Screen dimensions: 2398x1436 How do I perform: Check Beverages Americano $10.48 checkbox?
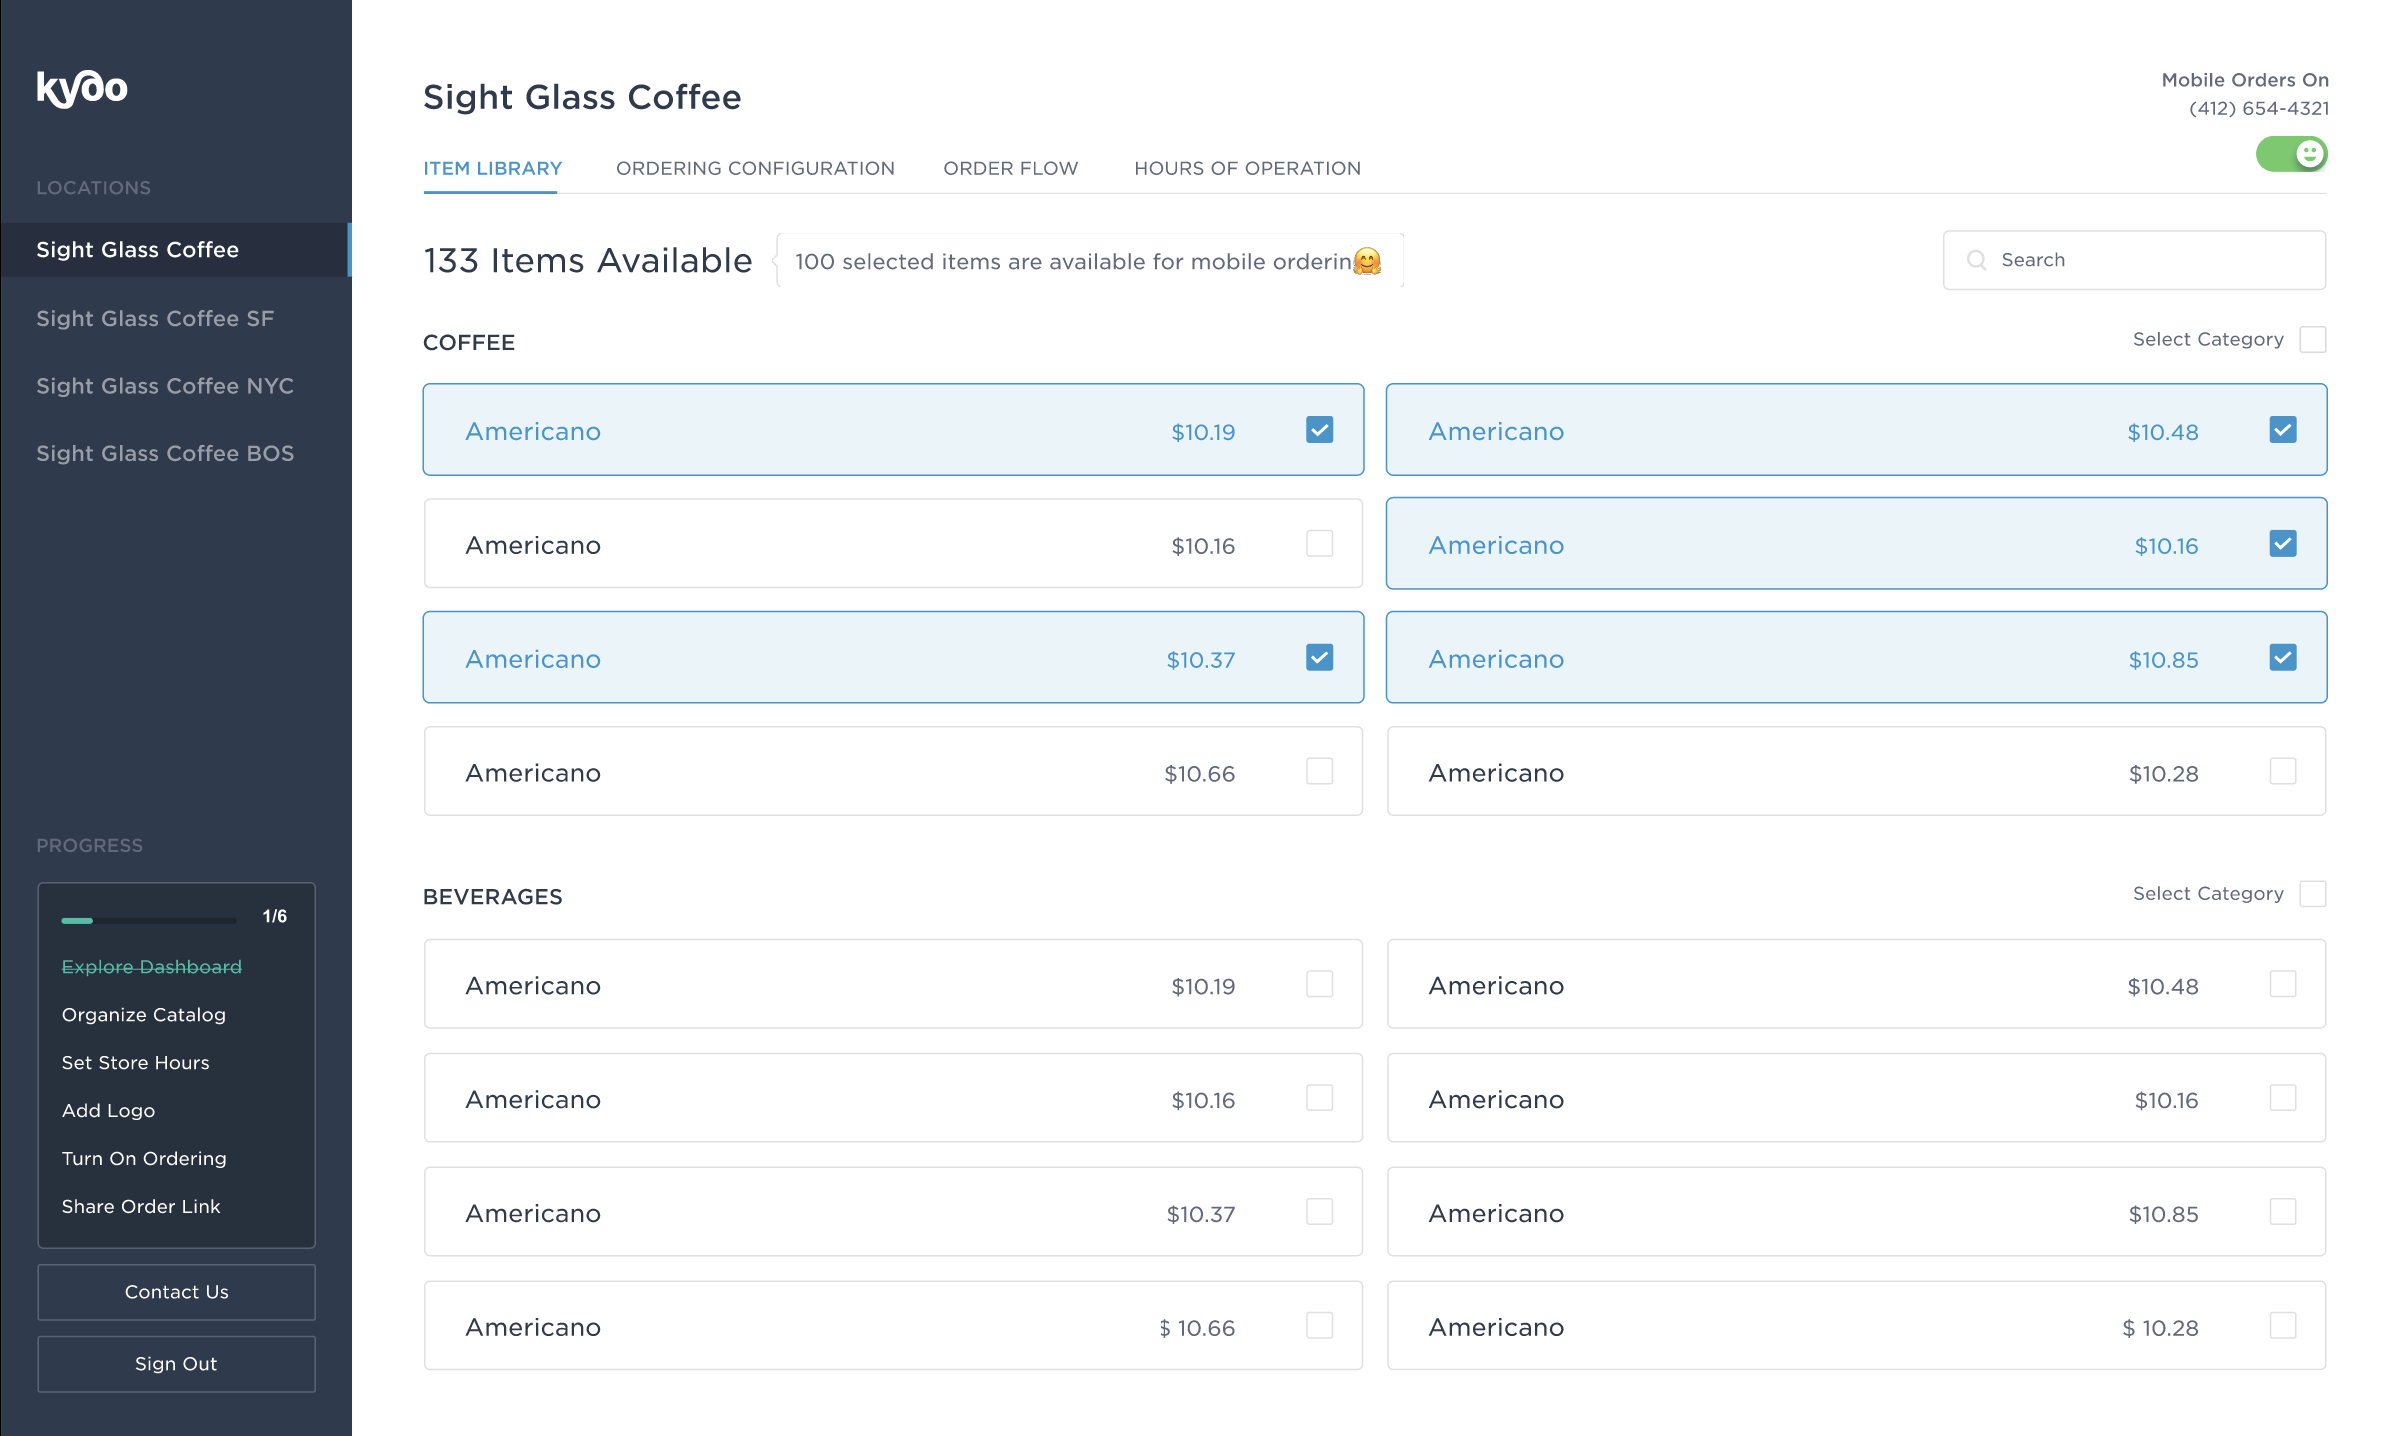(2282, 984)
